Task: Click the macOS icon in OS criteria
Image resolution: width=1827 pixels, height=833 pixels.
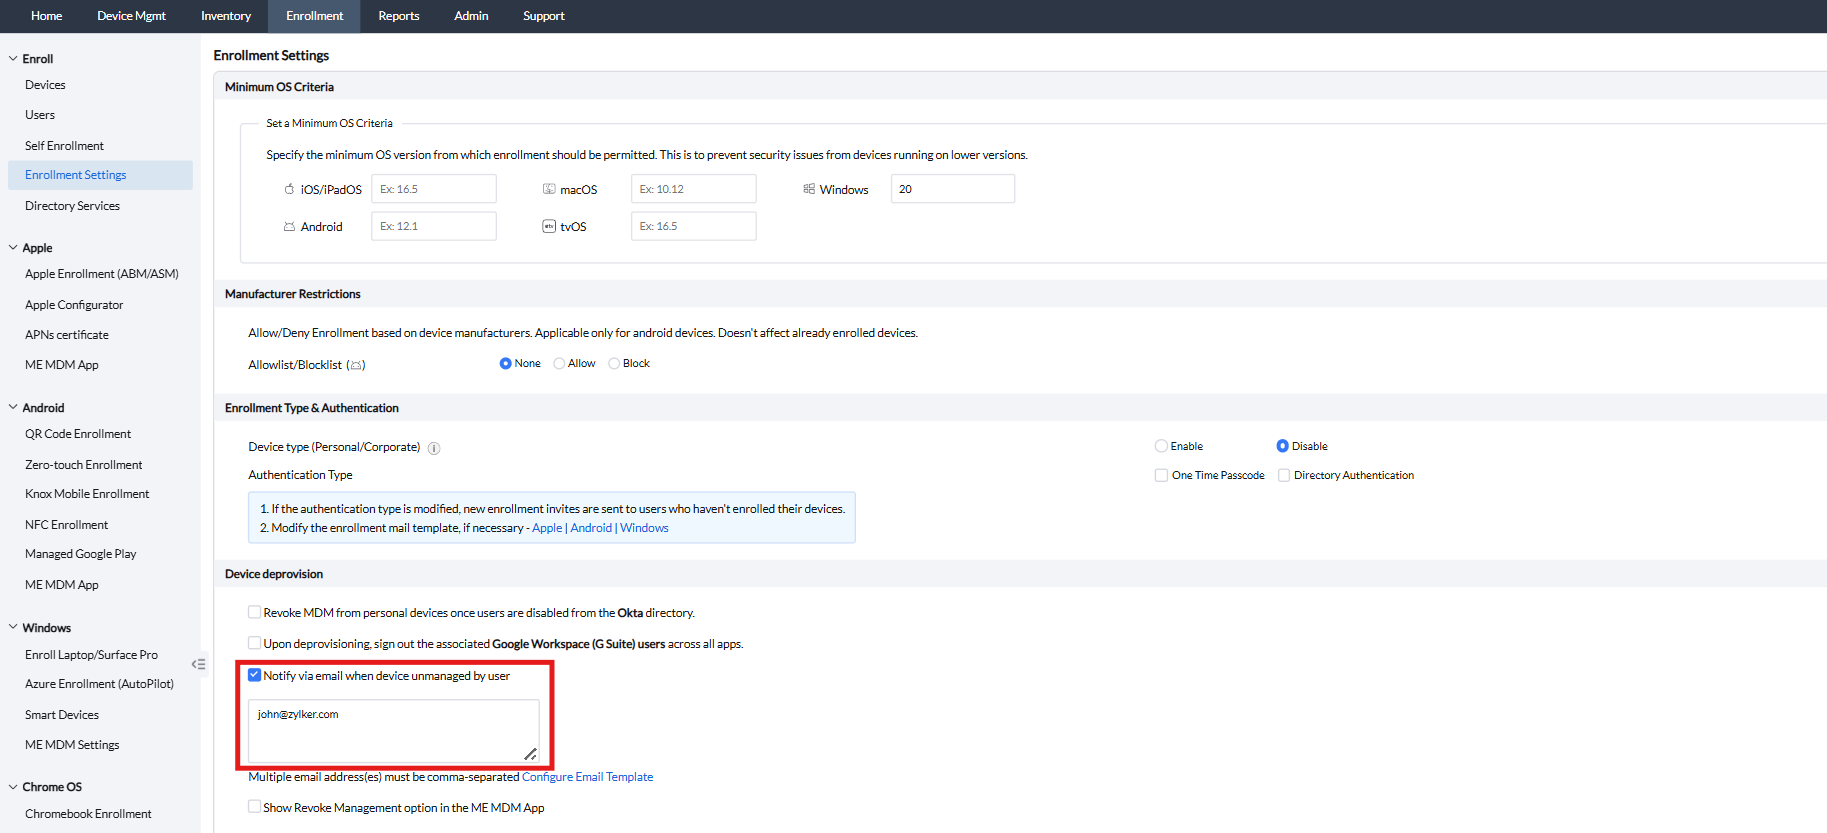Action: click(x=549, y=189)
